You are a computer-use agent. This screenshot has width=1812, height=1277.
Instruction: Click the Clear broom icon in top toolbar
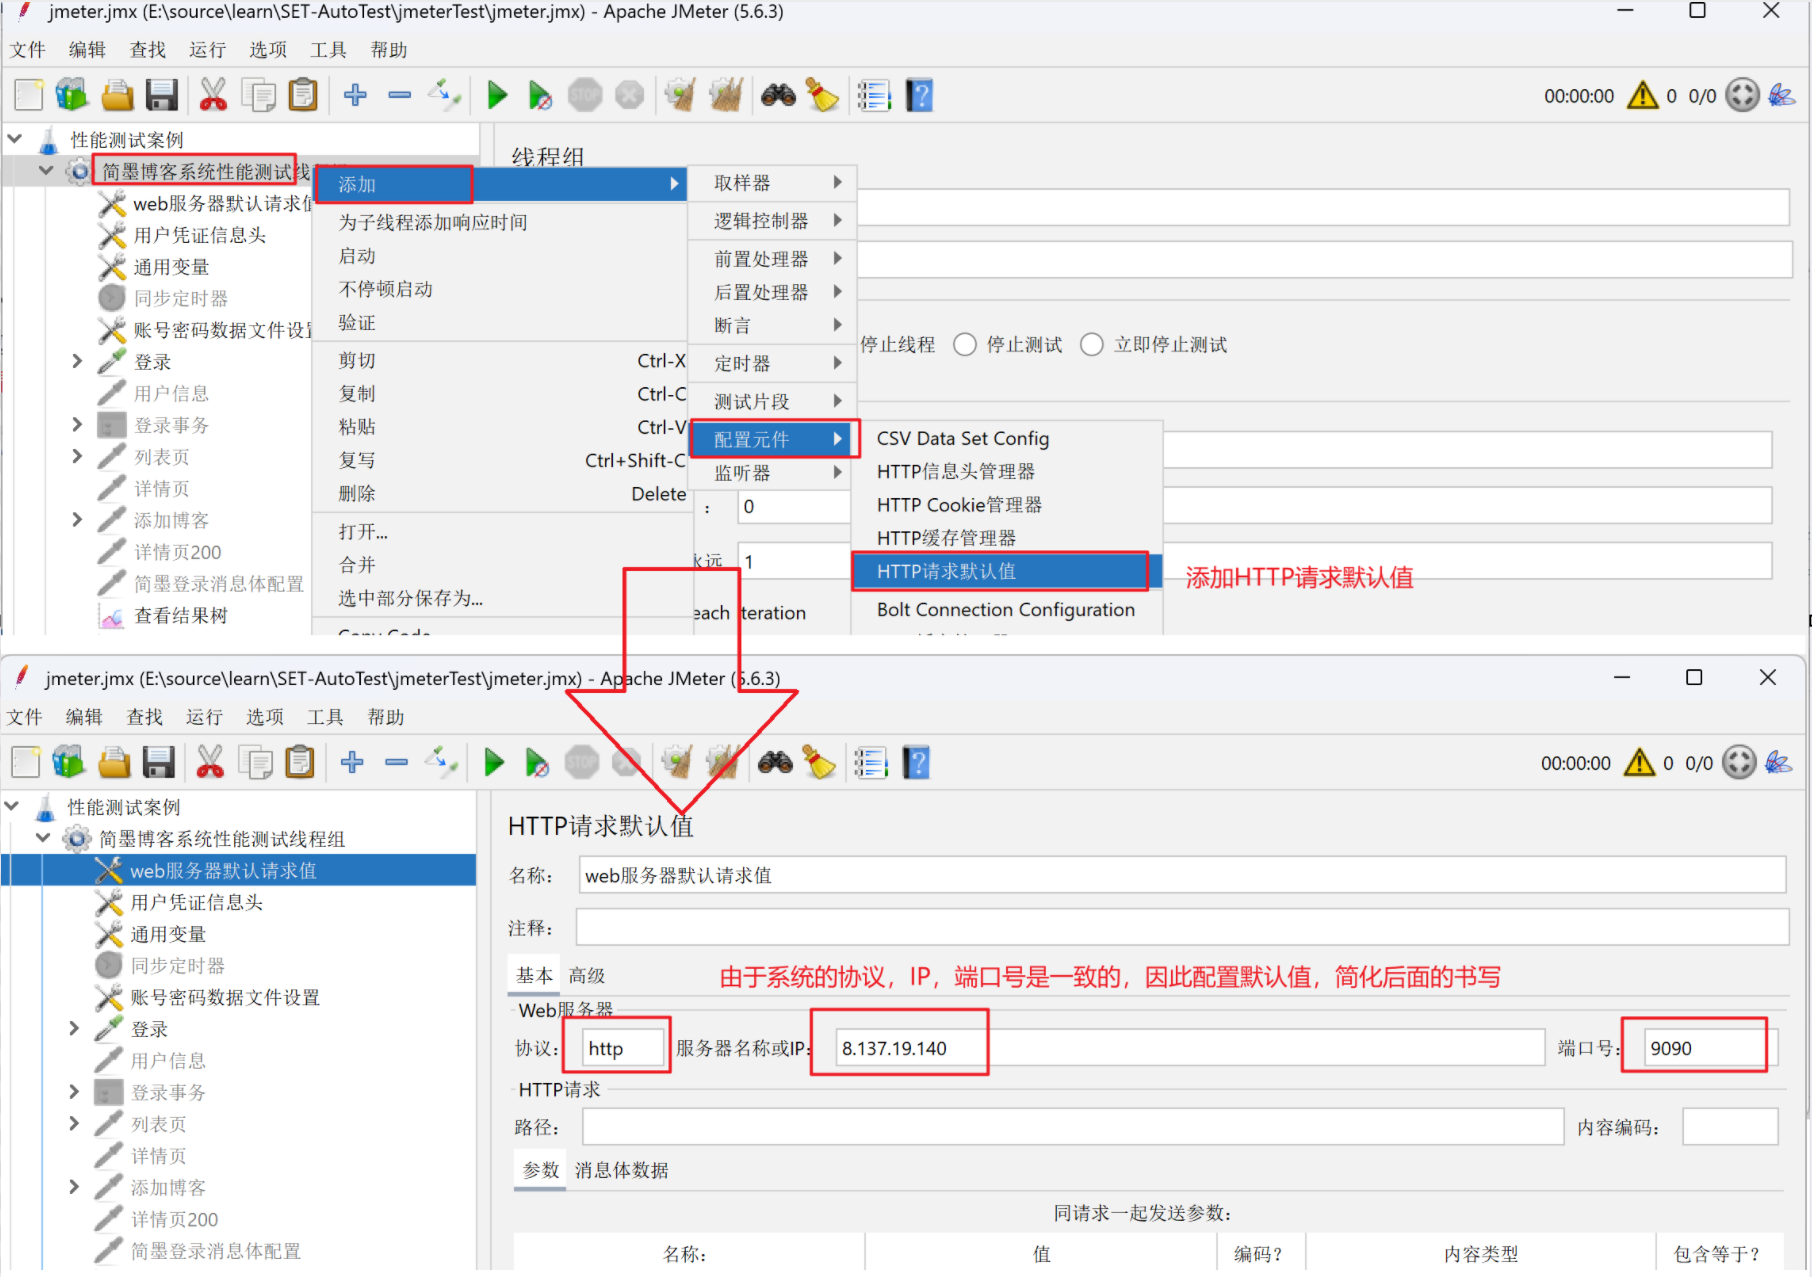[x=681, y=95]
